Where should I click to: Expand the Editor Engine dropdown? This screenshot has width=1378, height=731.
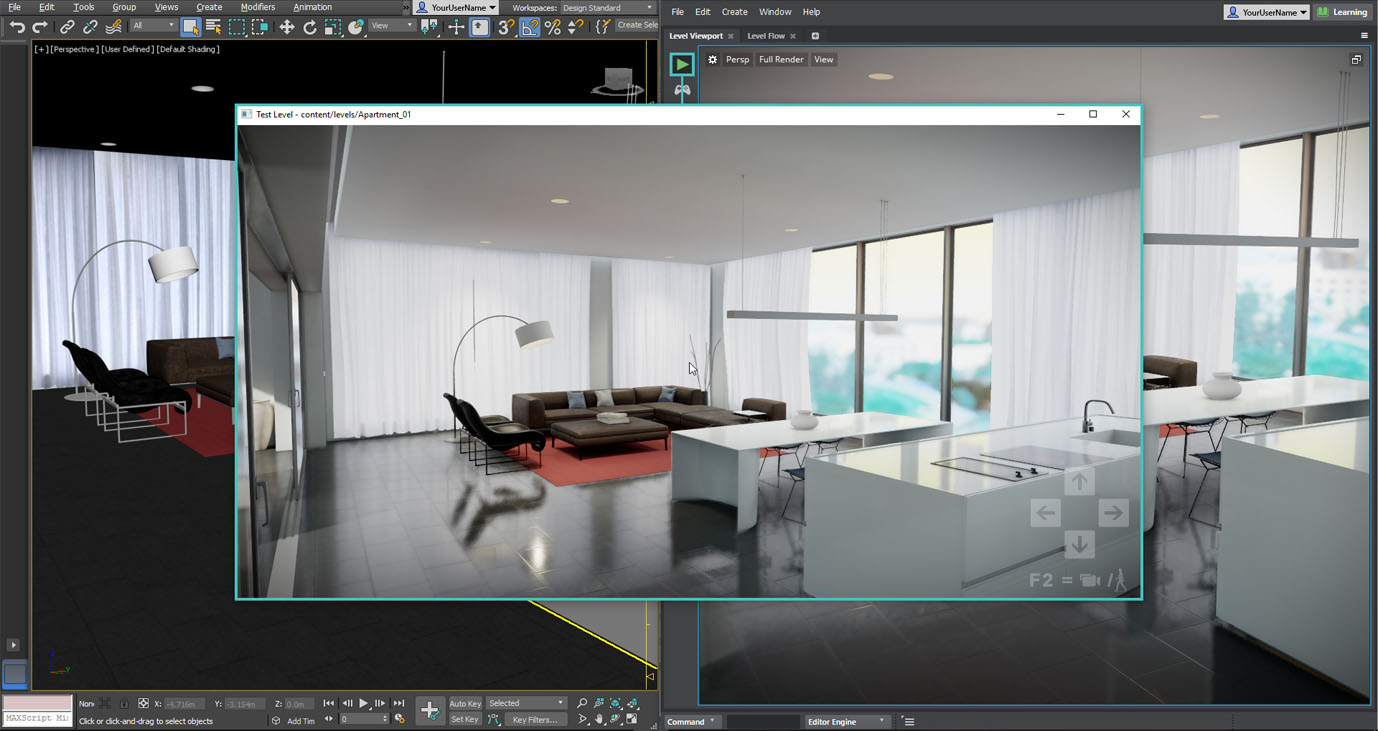[846, 721]
